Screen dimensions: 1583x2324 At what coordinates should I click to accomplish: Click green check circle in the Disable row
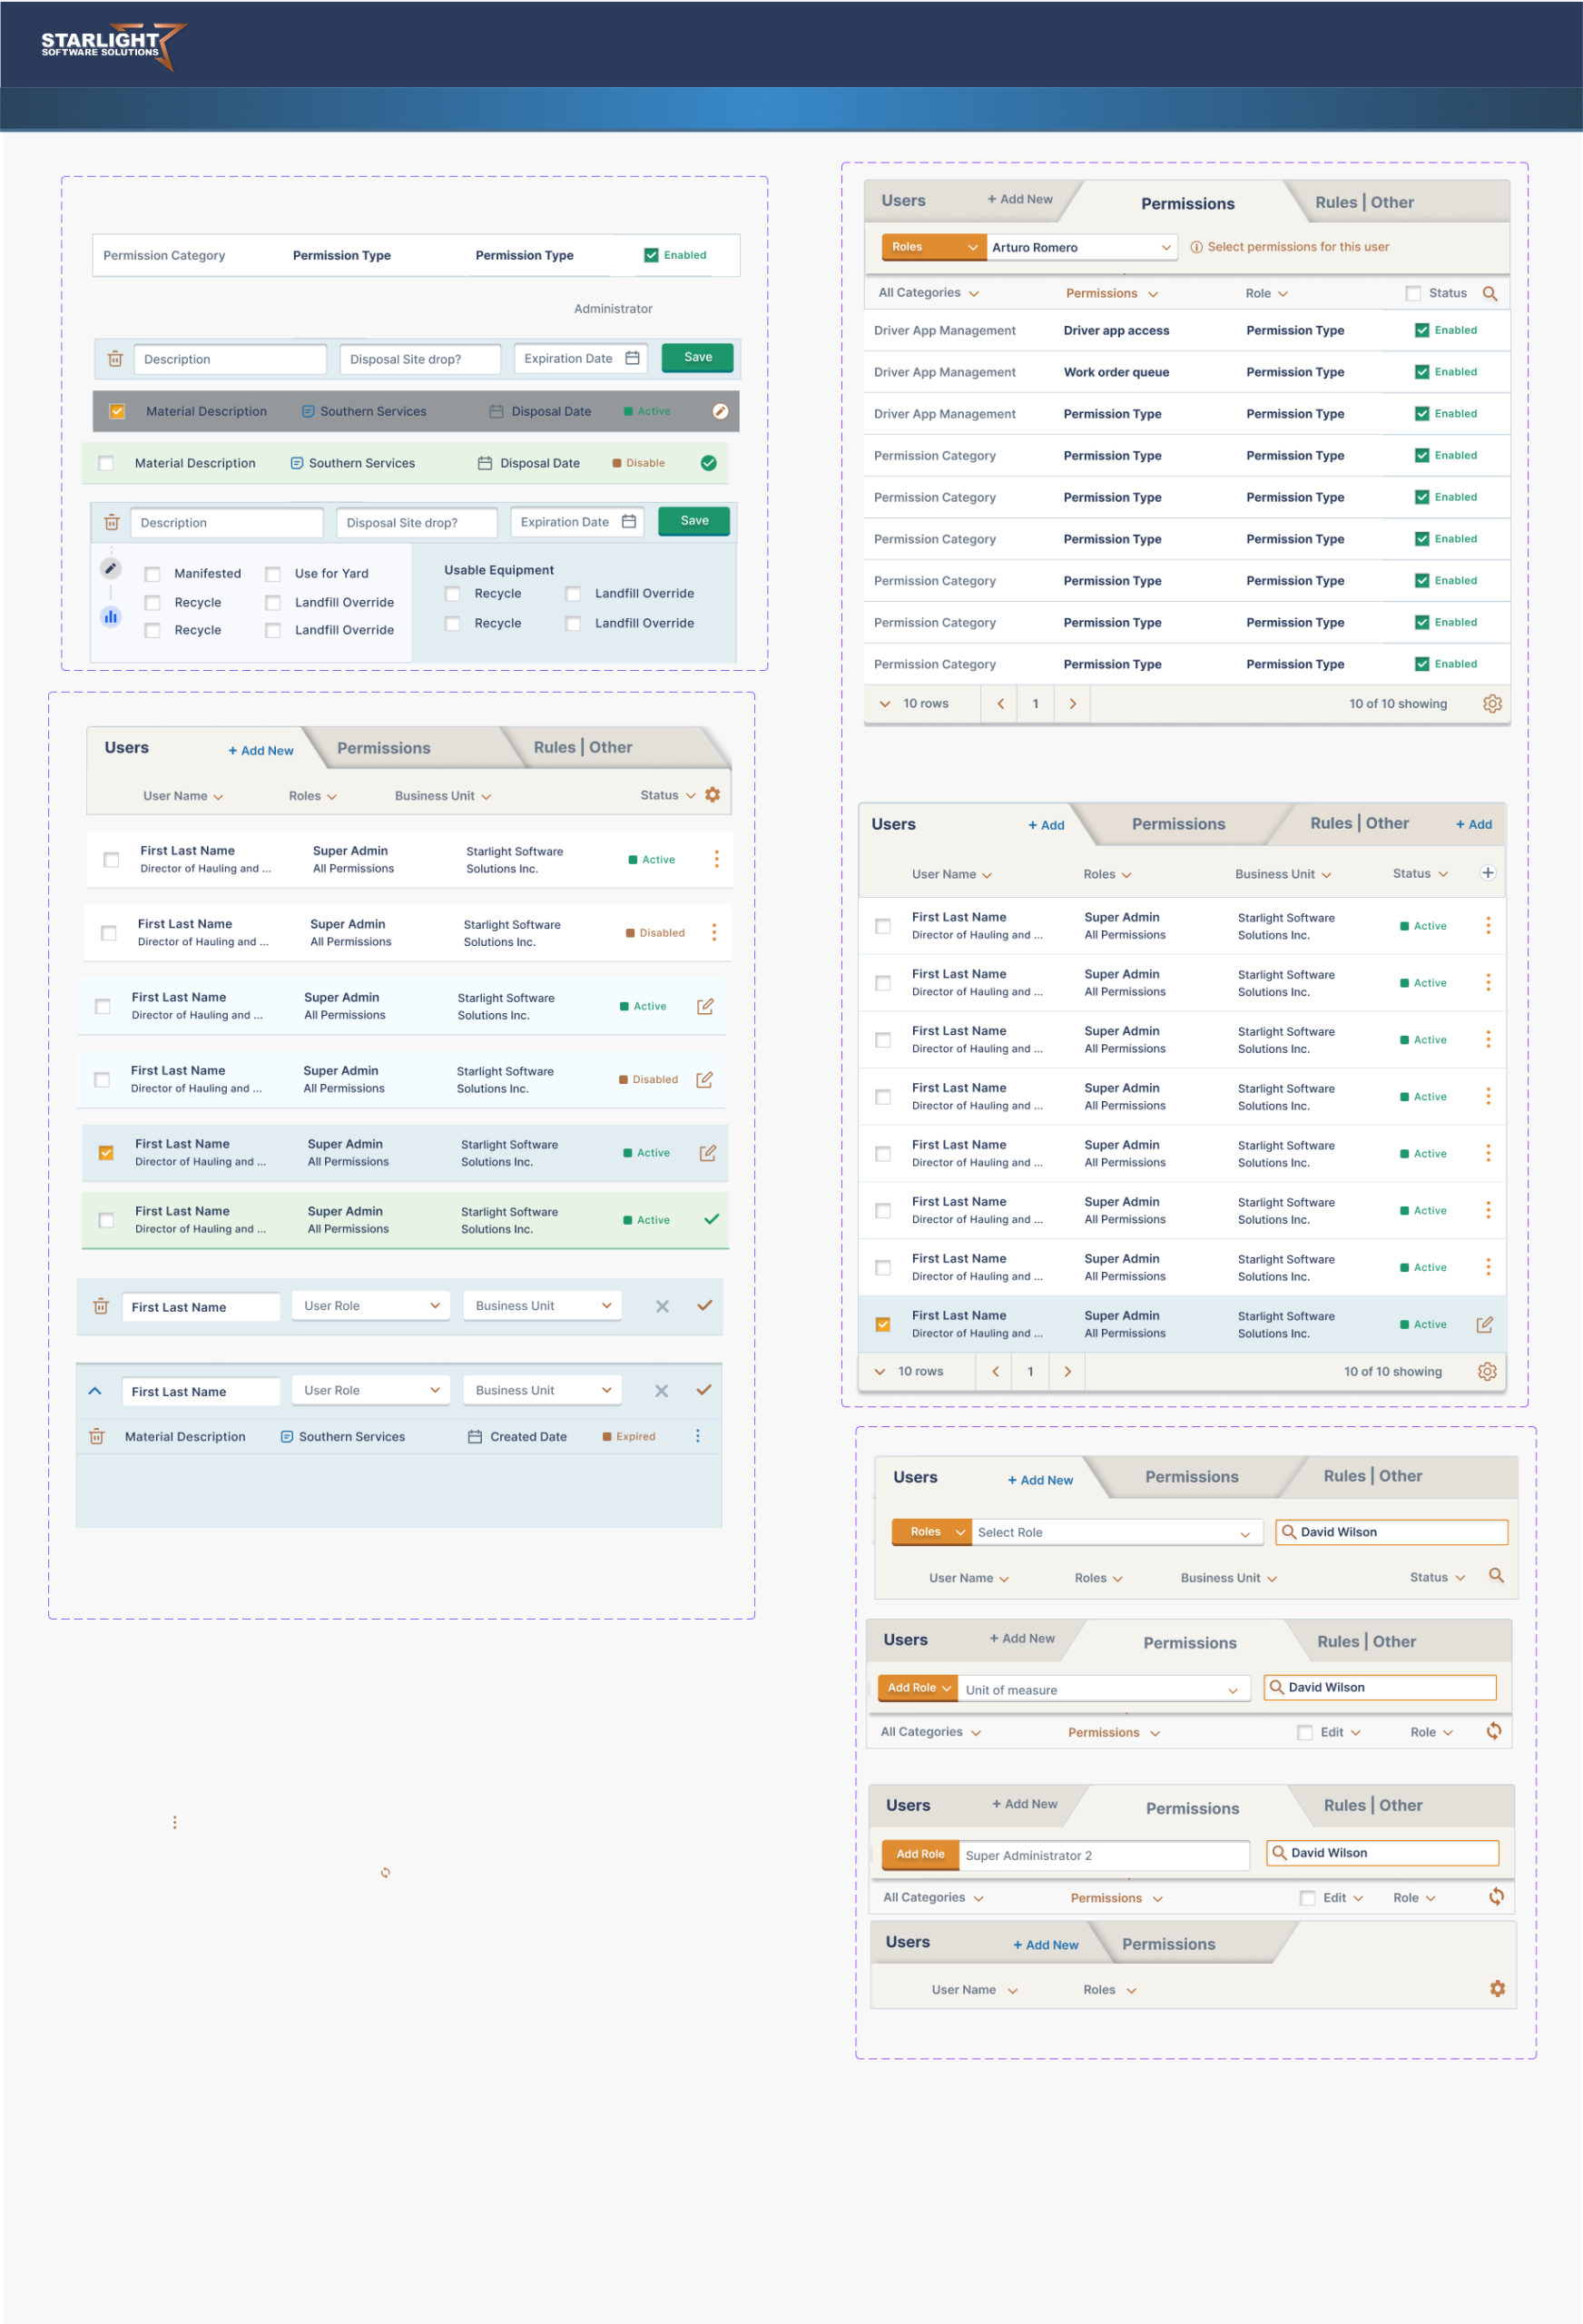tap(708, 463)
